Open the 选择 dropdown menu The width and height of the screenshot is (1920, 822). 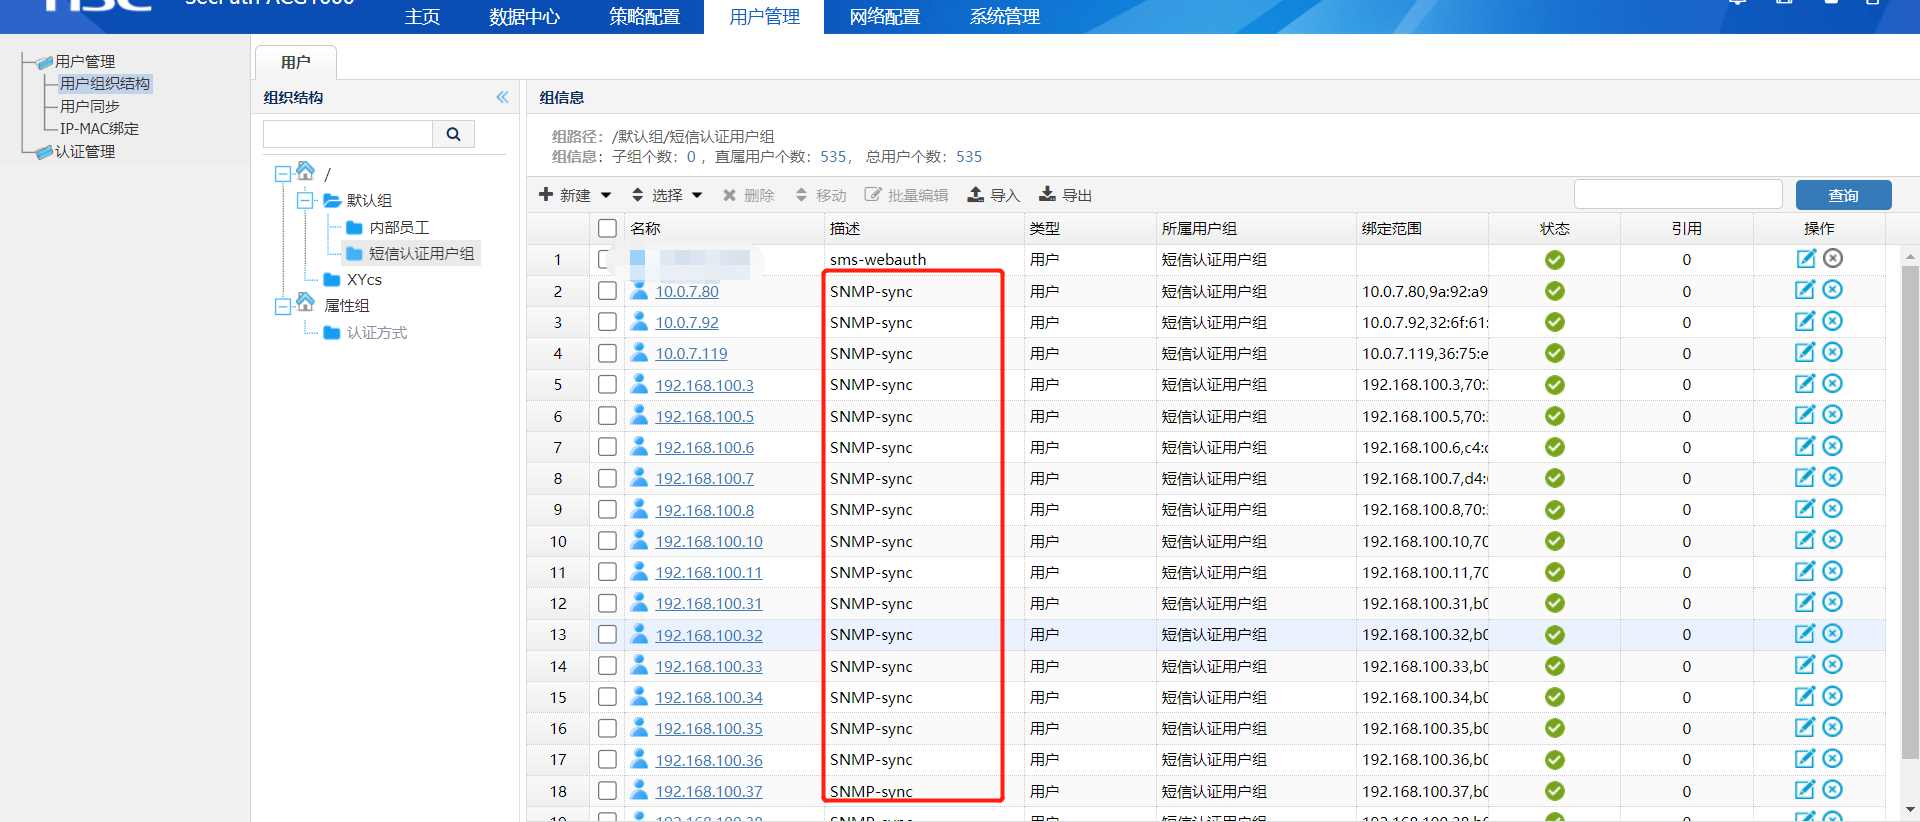[x=667, y=195]
